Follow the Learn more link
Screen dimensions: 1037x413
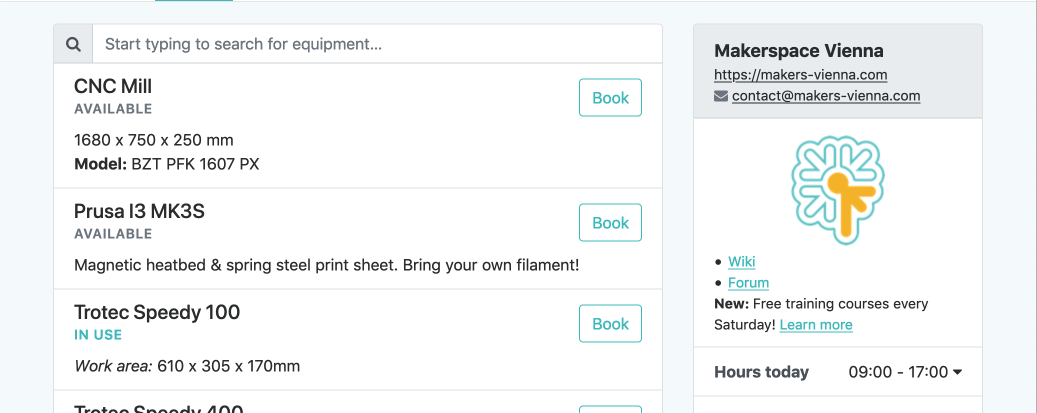tap(816, 325)
